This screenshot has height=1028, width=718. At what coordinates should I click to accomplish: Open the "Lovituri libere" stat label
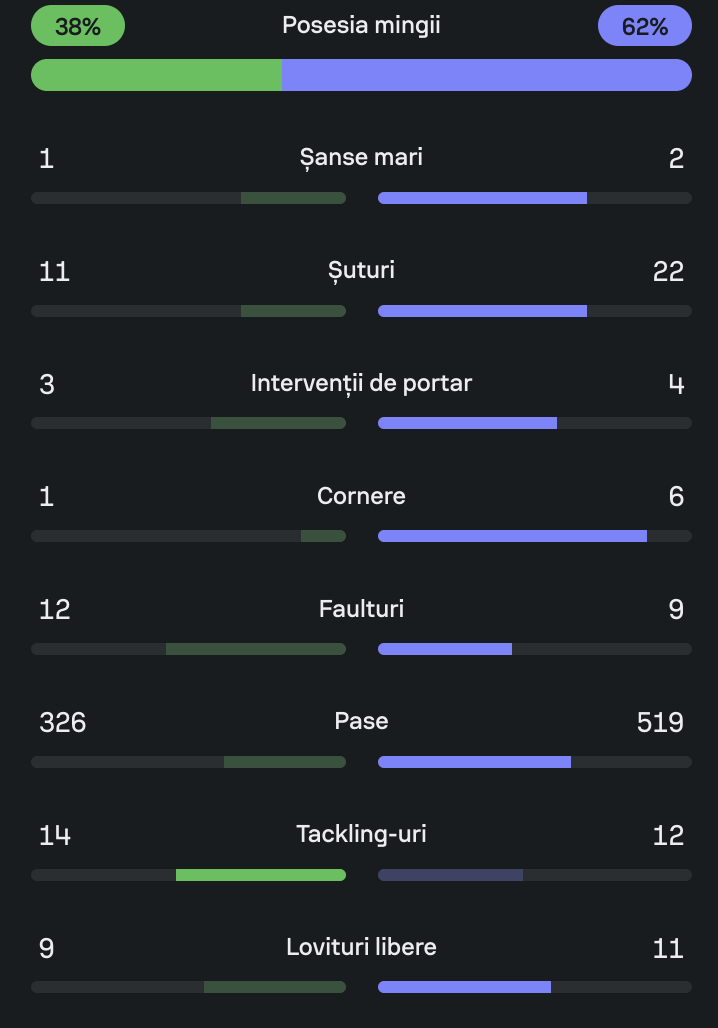click(x=361, y=948)
